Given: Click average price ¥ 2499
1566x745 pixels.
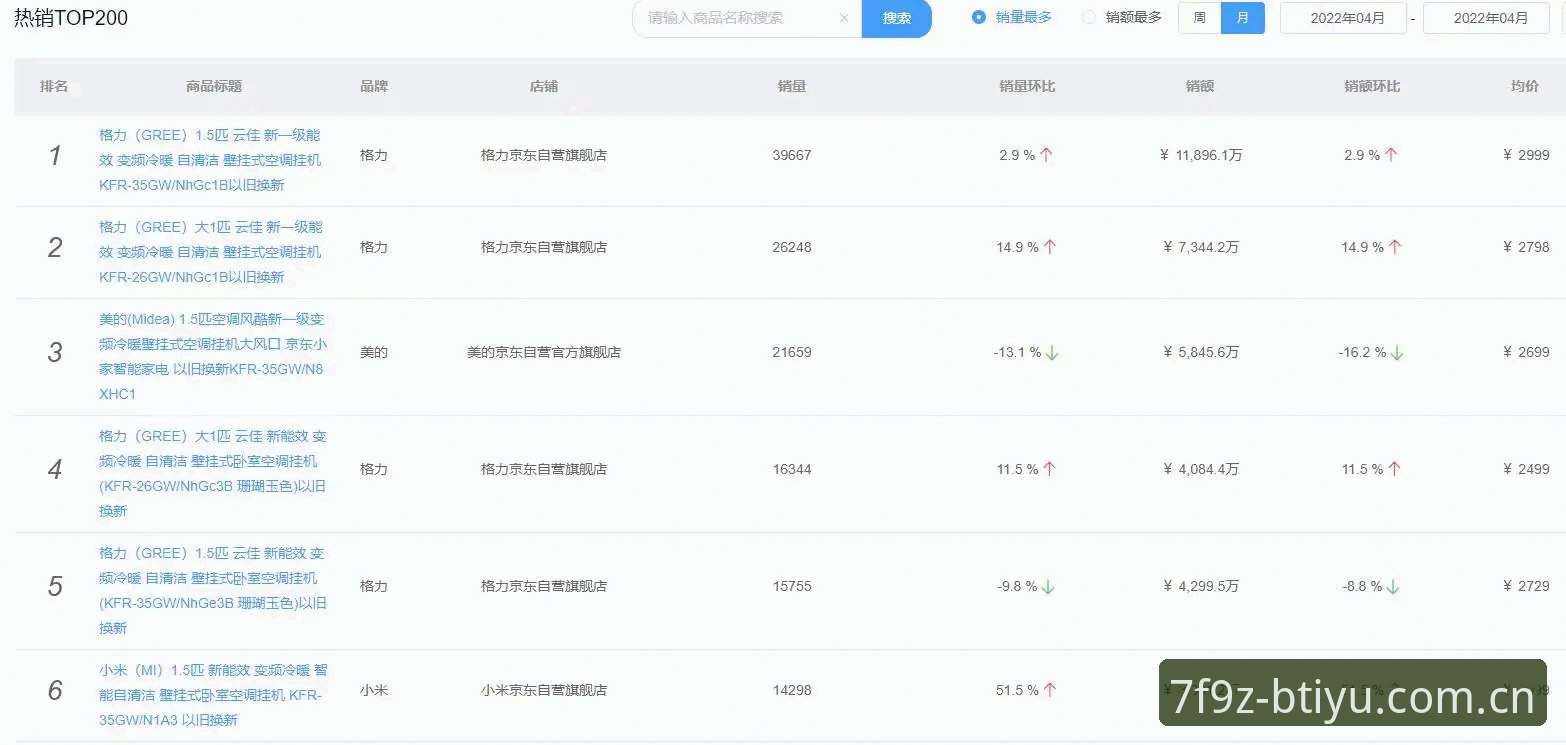Looking at the screenshot, I should pos(1526,469).
